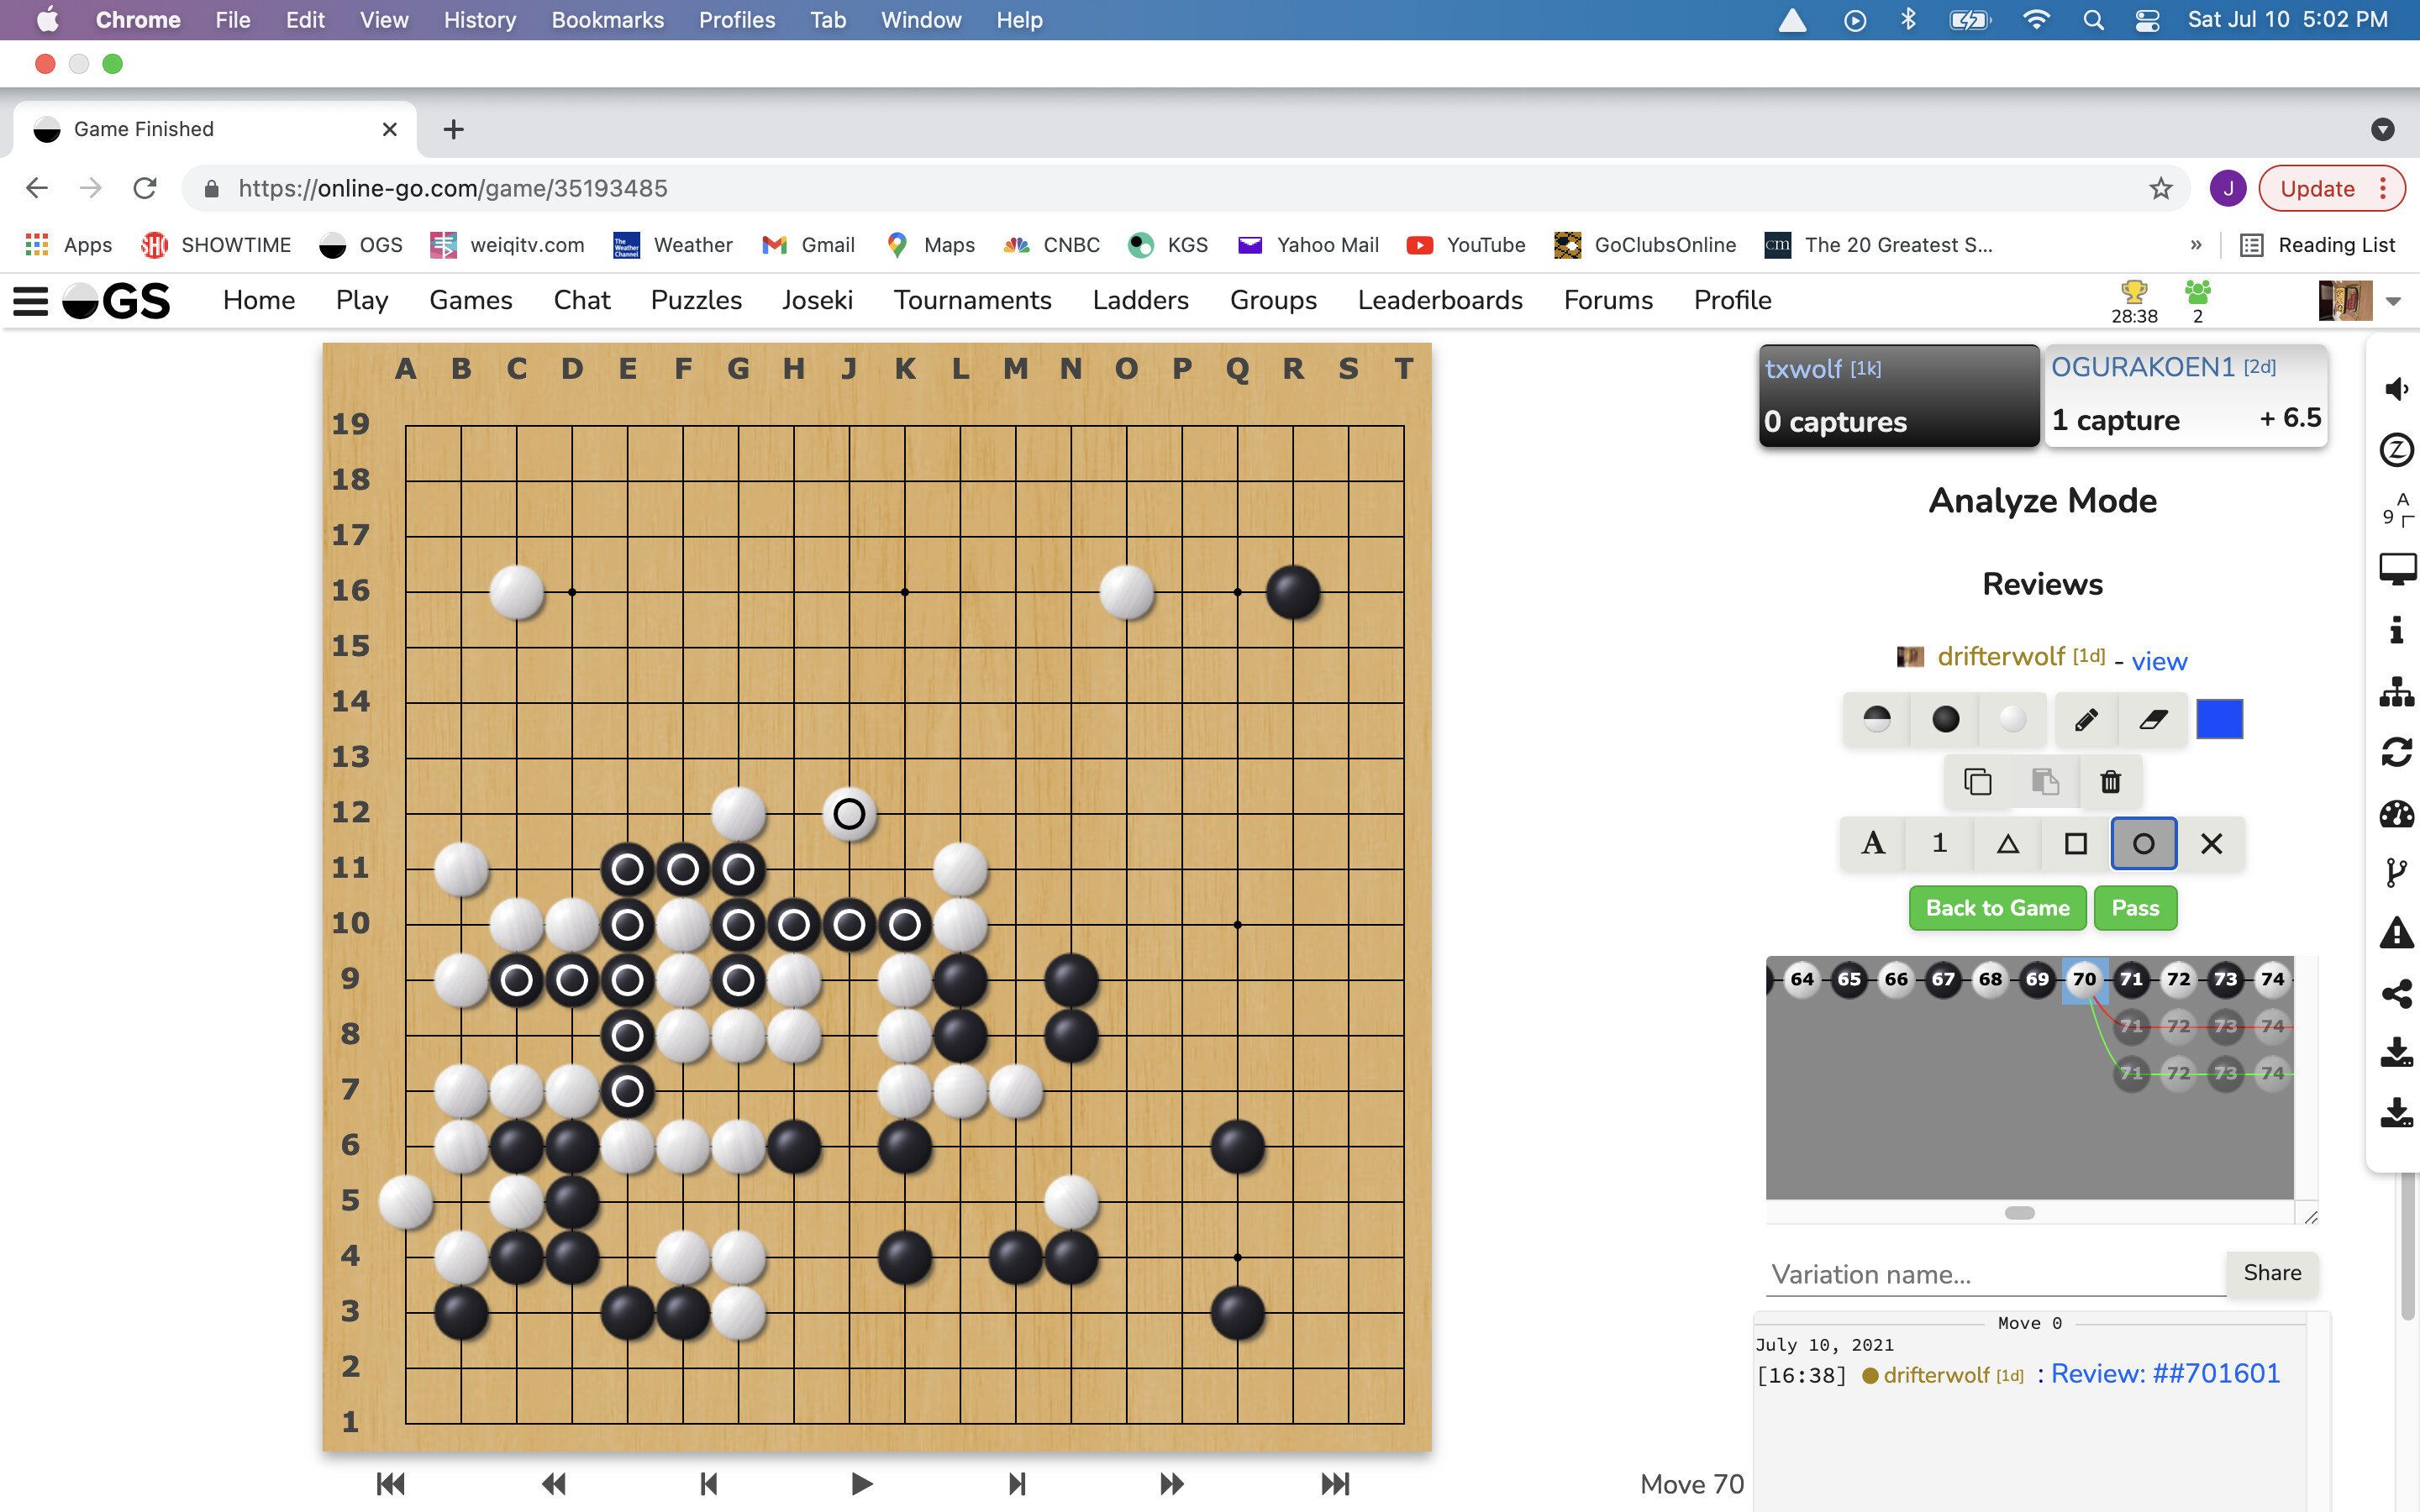Screen dimensions: 2420x1512
Task: Click the trash delete branch icon
Action: point(2110,782)
